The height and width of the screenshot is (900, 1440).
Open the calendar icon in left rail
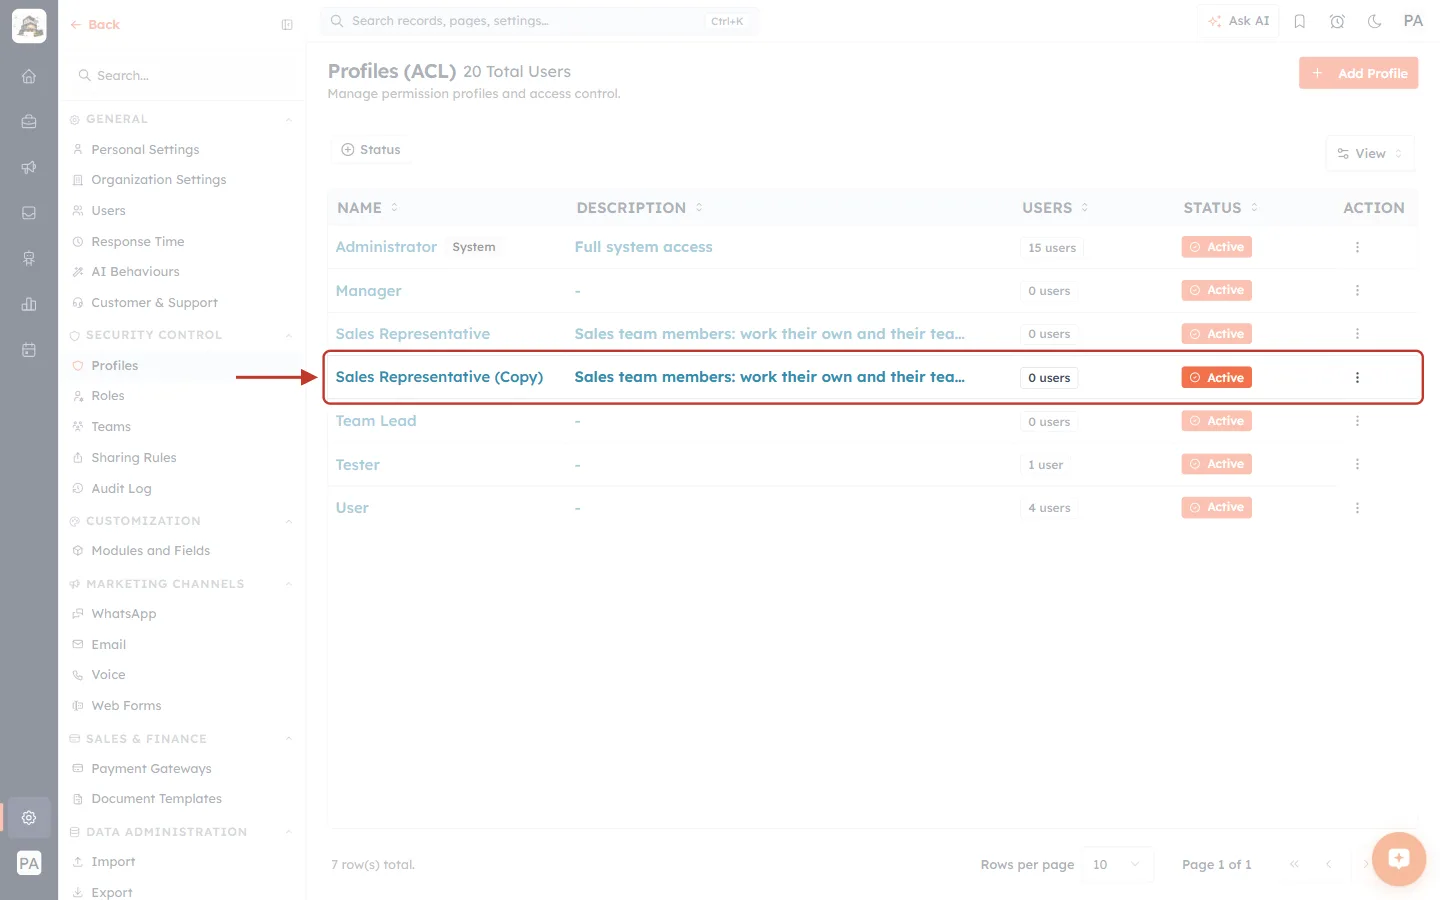tap(29, 350)
